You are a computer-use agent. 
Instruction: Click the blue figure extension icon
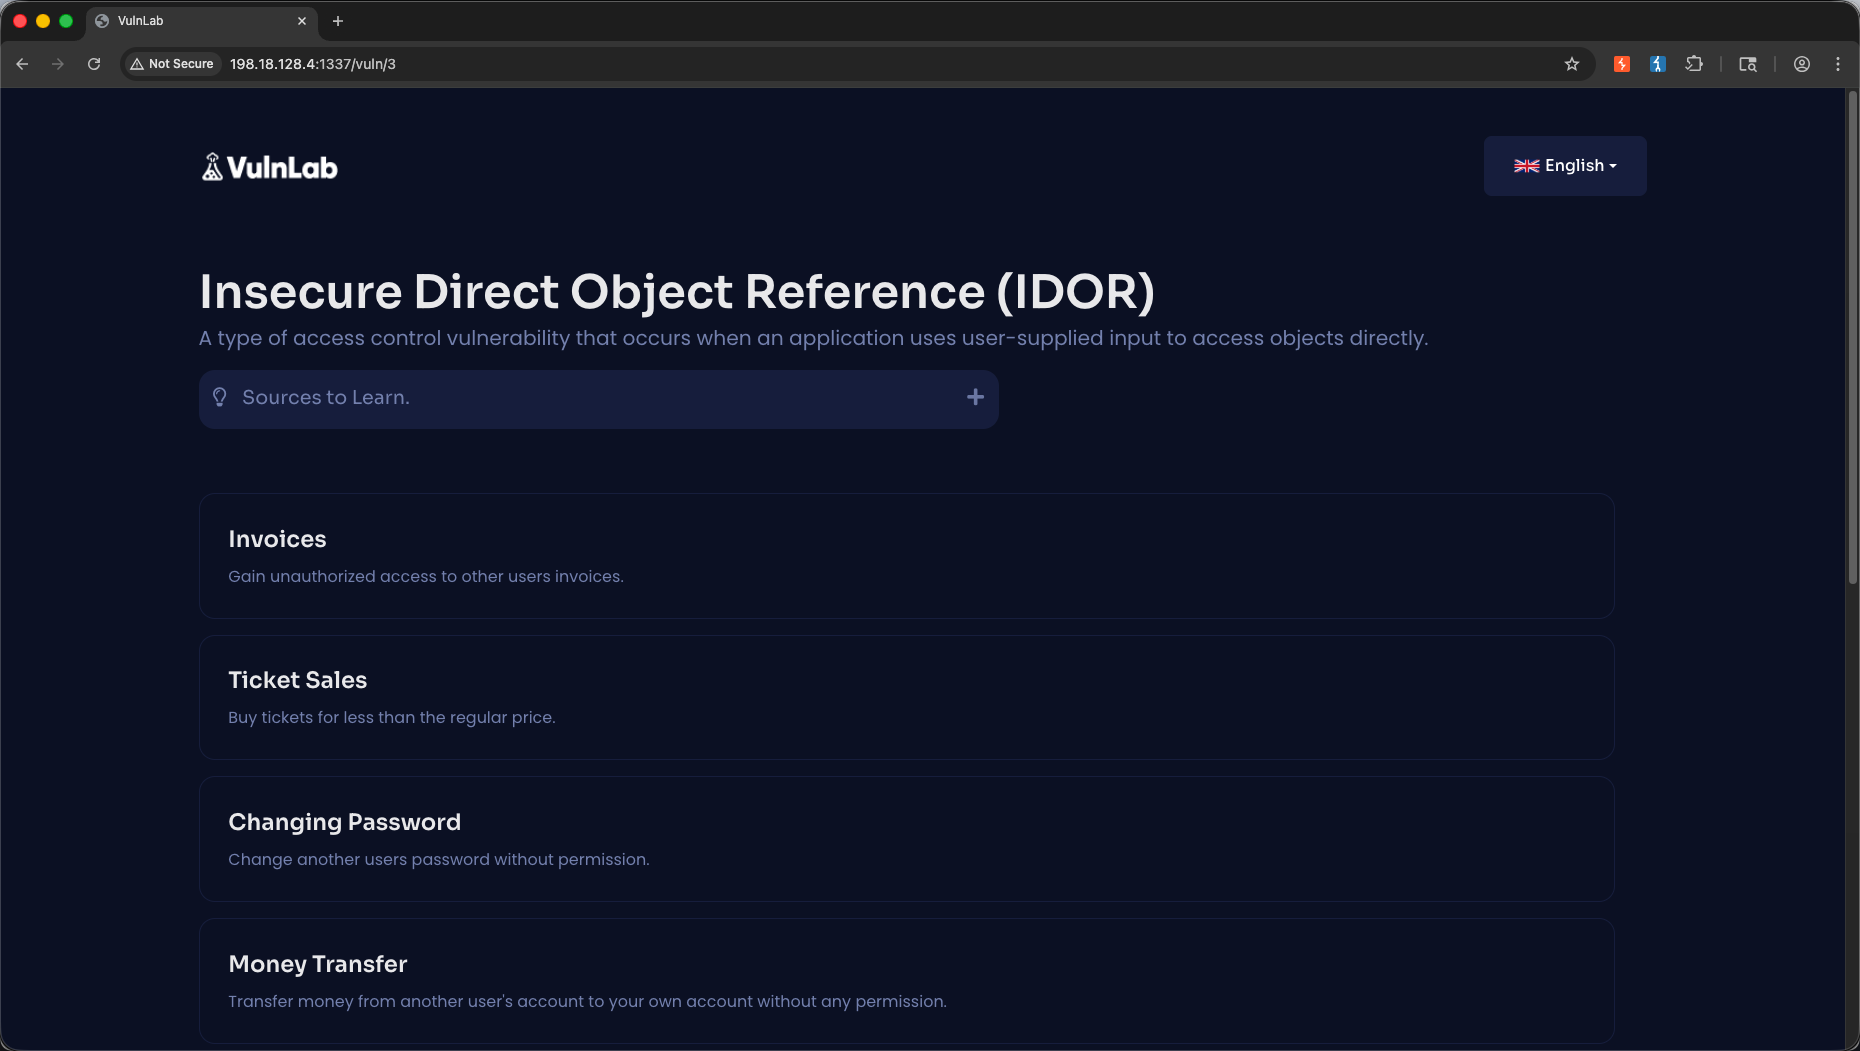pos(1658,64)
